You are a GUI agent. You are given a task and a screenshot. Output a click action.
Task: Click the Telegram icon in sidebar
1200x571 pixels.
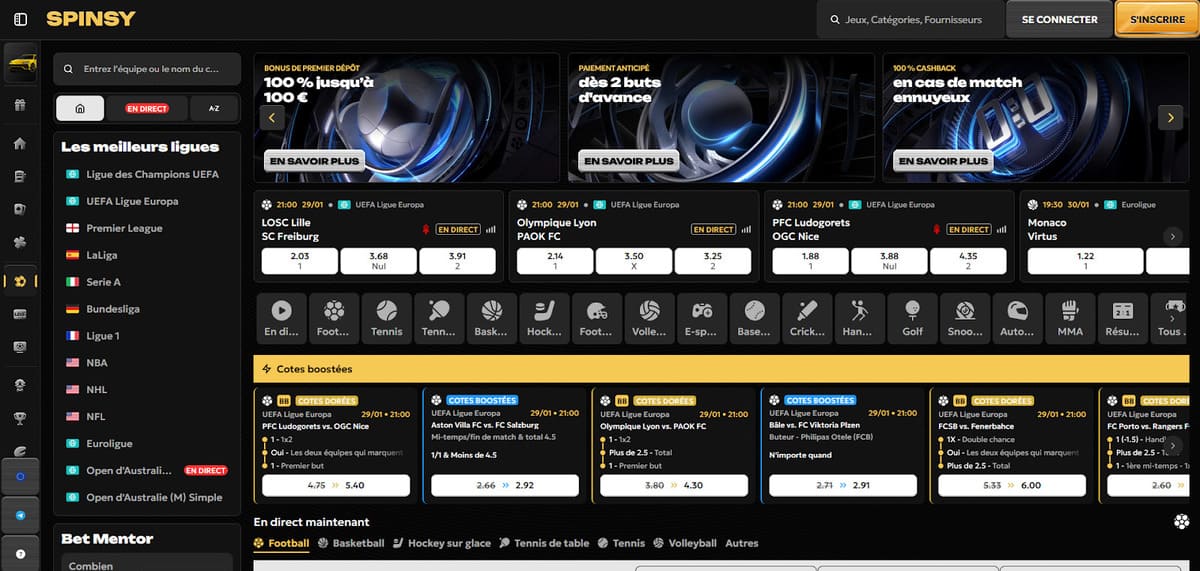(x=20, y=514)
